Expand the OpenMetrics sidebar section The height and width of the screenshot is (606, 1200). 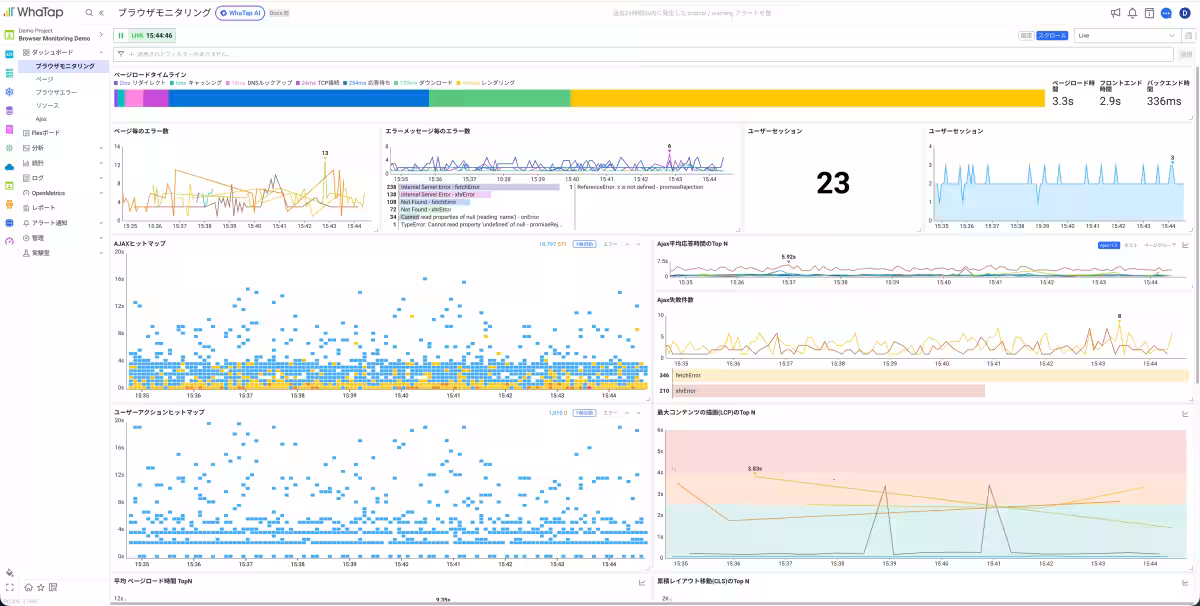click(x=60, y=193)
